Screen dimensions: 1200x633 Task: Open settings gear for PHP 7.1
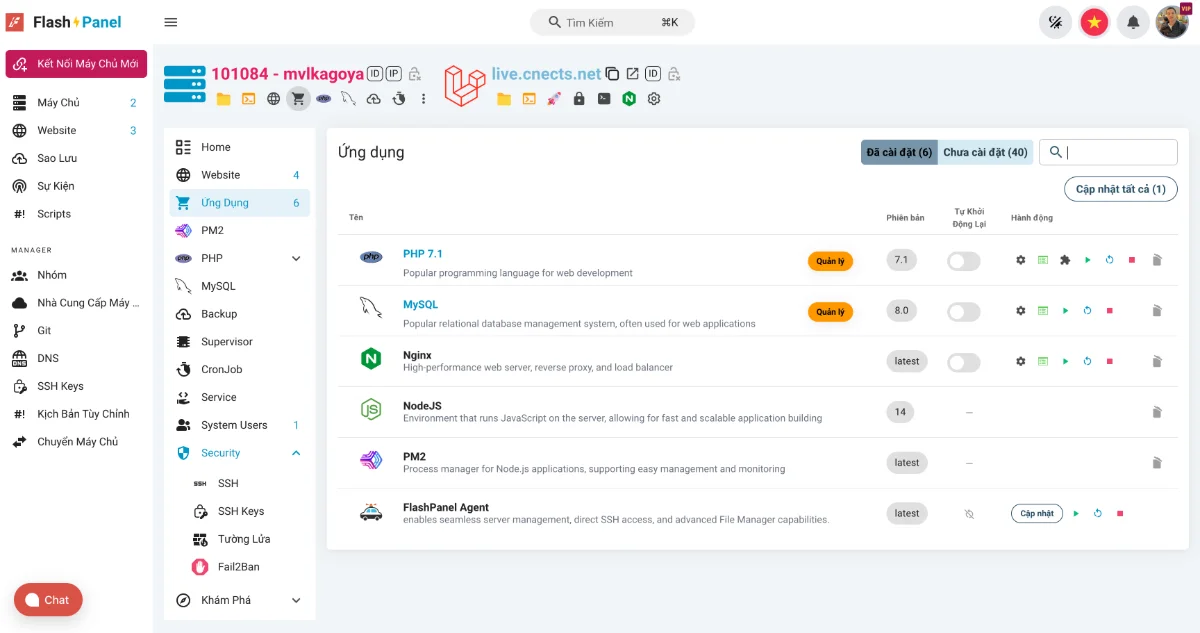1020,259
